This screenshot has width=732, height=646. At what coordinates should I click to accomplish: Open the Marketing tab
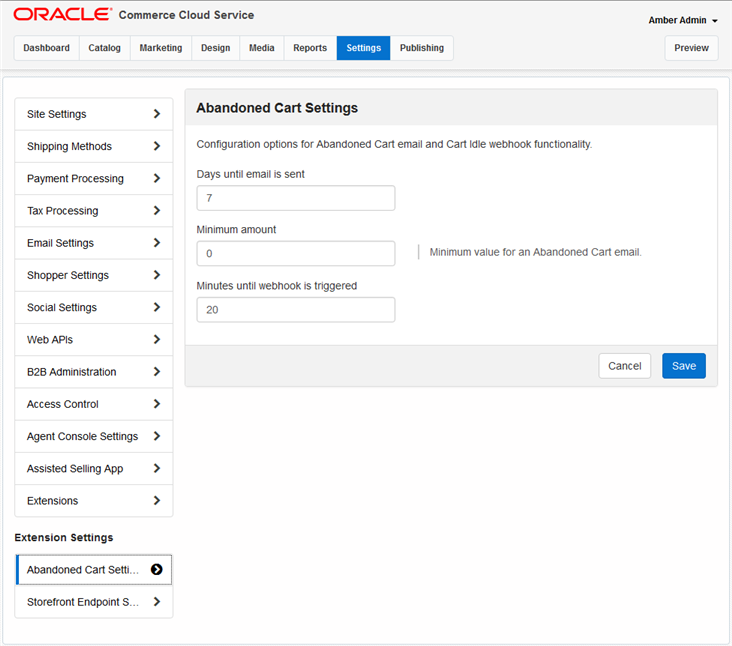161,48
